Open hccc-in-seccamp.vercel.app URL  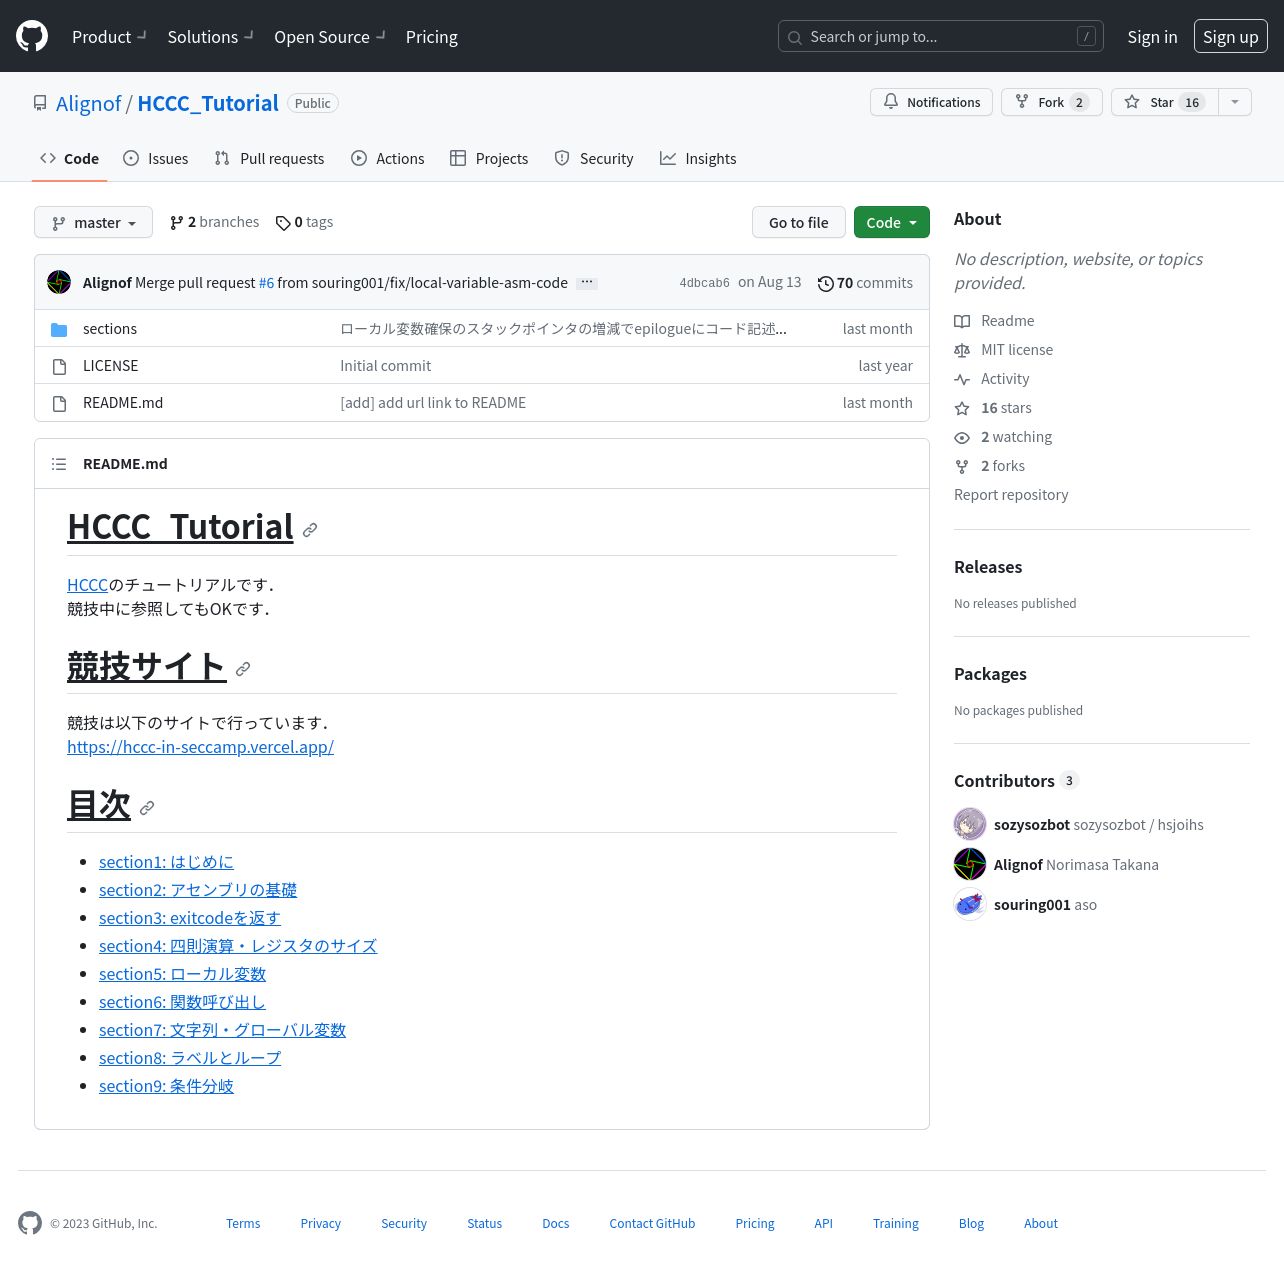pos(200,747)
